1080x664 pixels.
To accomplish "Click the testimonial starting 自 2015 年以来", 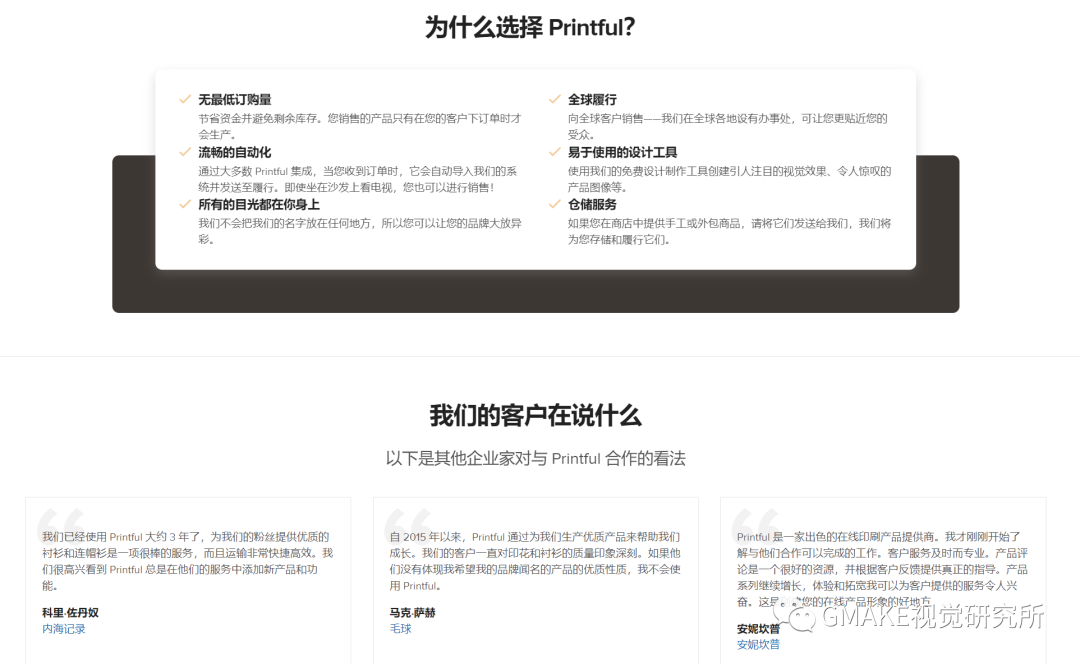I will [x=535, y=561].
